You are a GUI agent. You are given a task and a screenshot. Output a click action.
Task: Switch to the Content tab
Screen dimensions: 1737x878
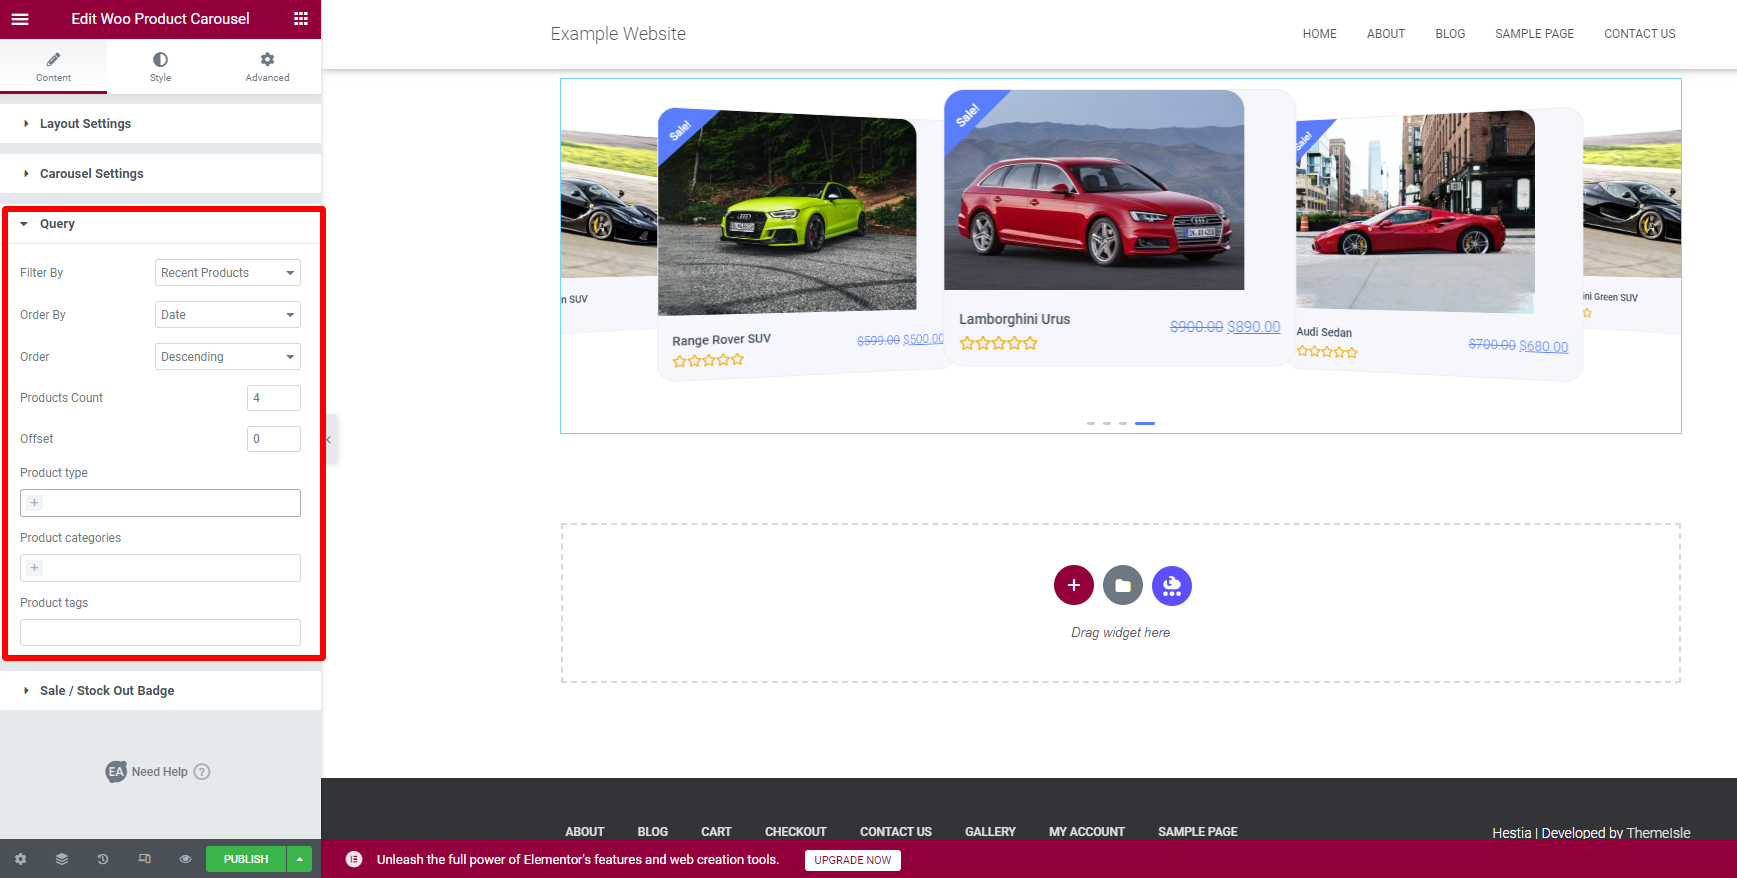coord(53,67)
